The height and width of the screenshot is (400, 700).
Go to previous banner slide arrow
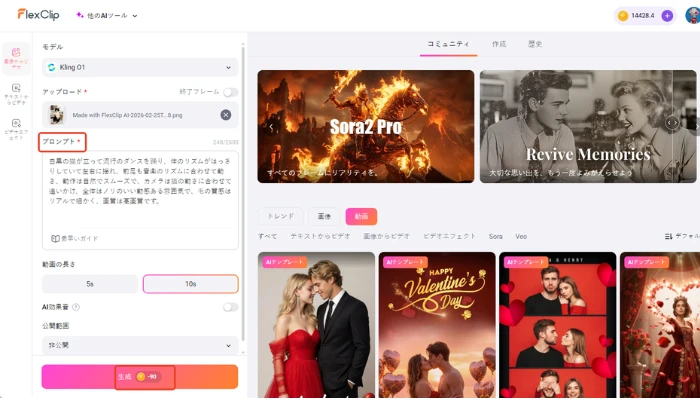(267, 125)
